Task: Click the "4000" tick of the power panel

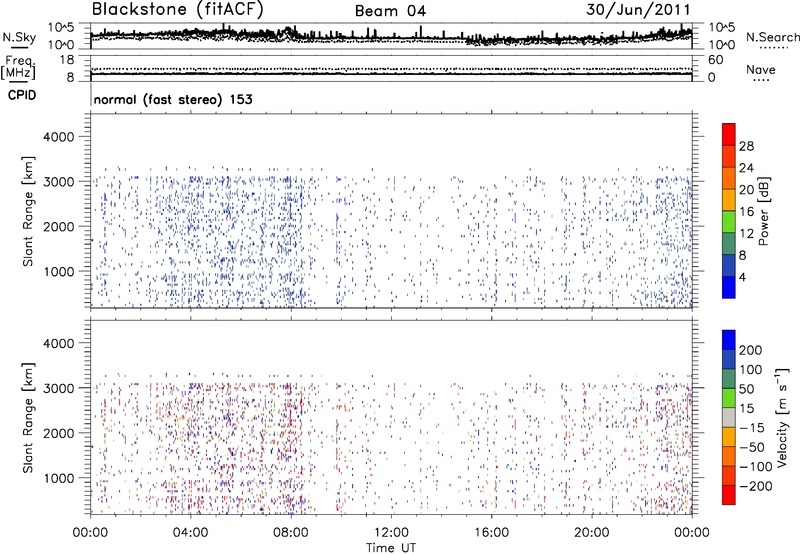Action: pyautogui.click(x=58, y=137)
